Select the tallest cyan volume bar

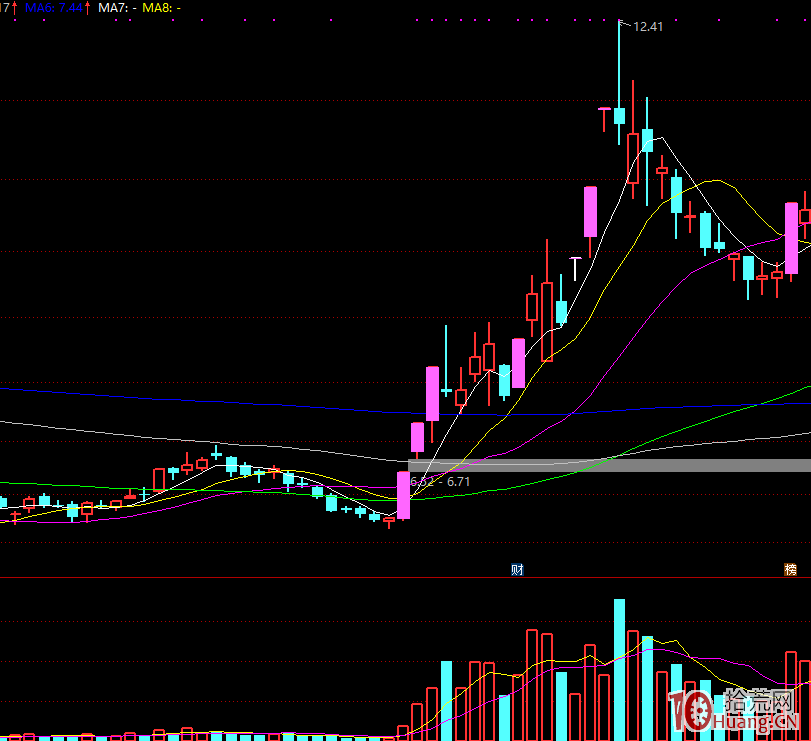(619, 670)
